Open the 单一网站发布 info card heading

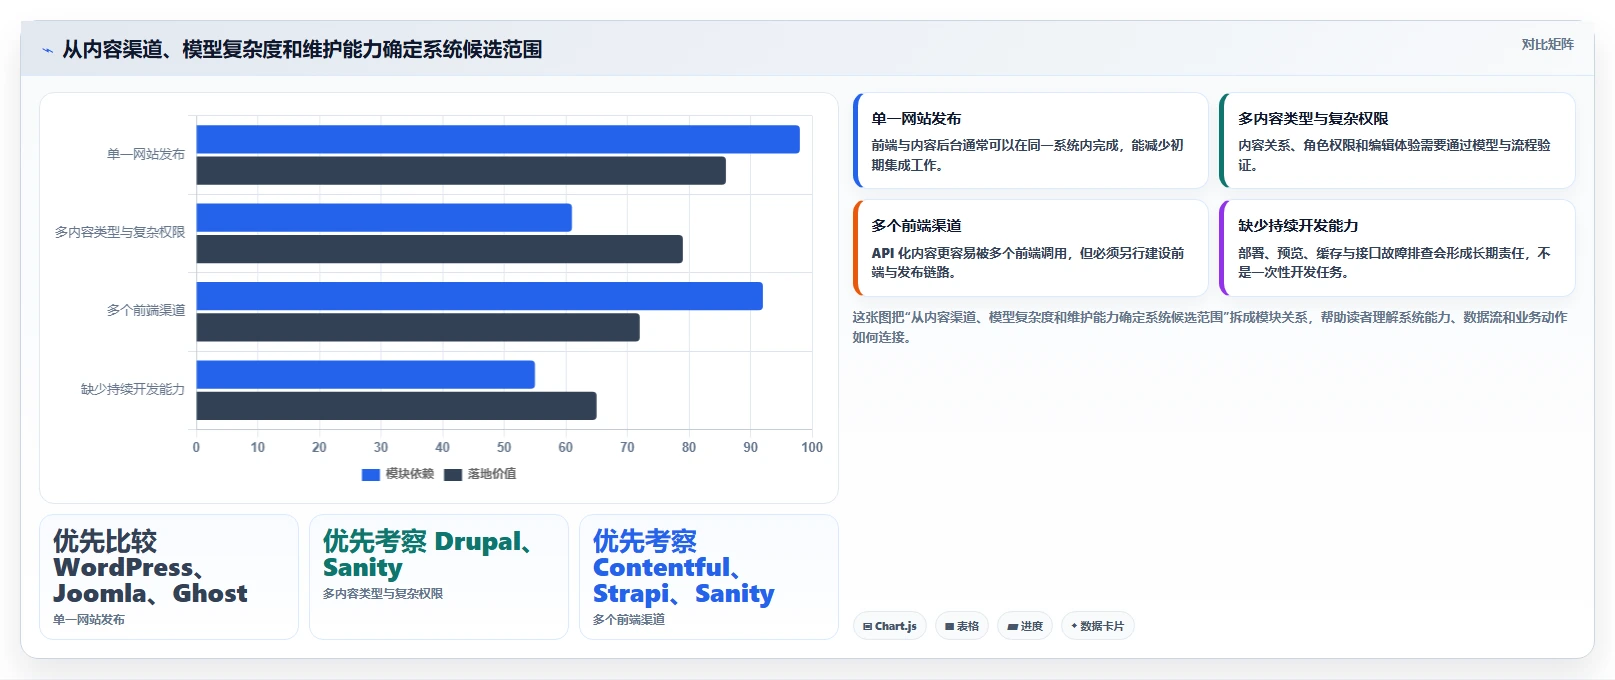(x=916, y=118)
